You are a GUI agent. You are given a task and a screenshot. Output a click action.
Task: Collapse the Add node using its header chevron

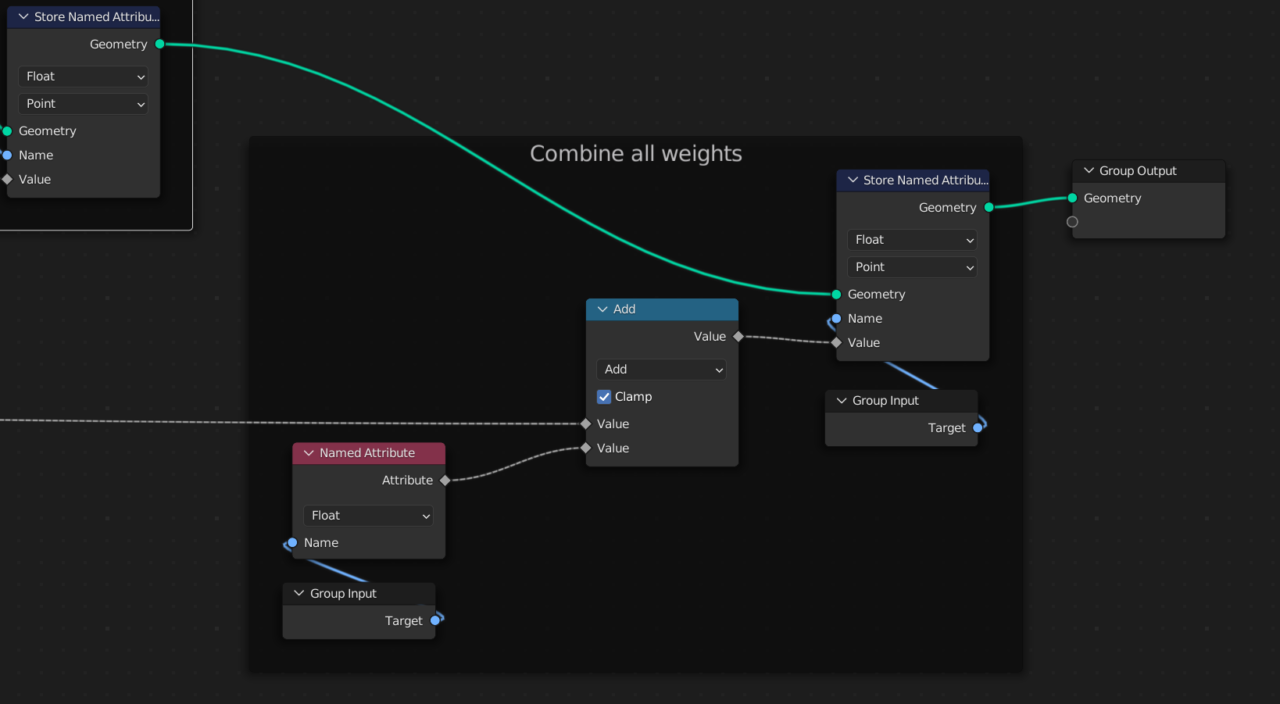602,309
